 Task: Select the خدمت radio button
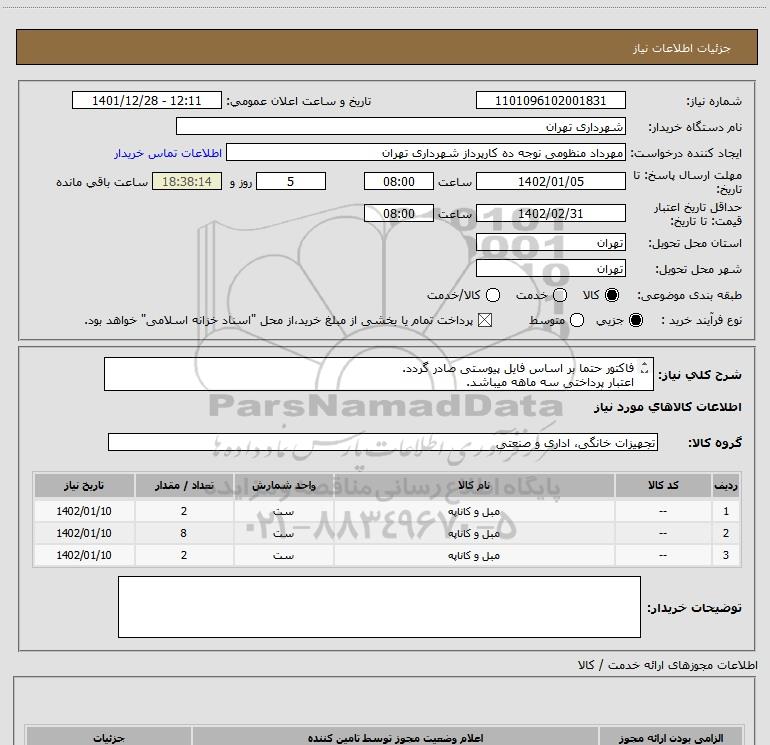560,295
